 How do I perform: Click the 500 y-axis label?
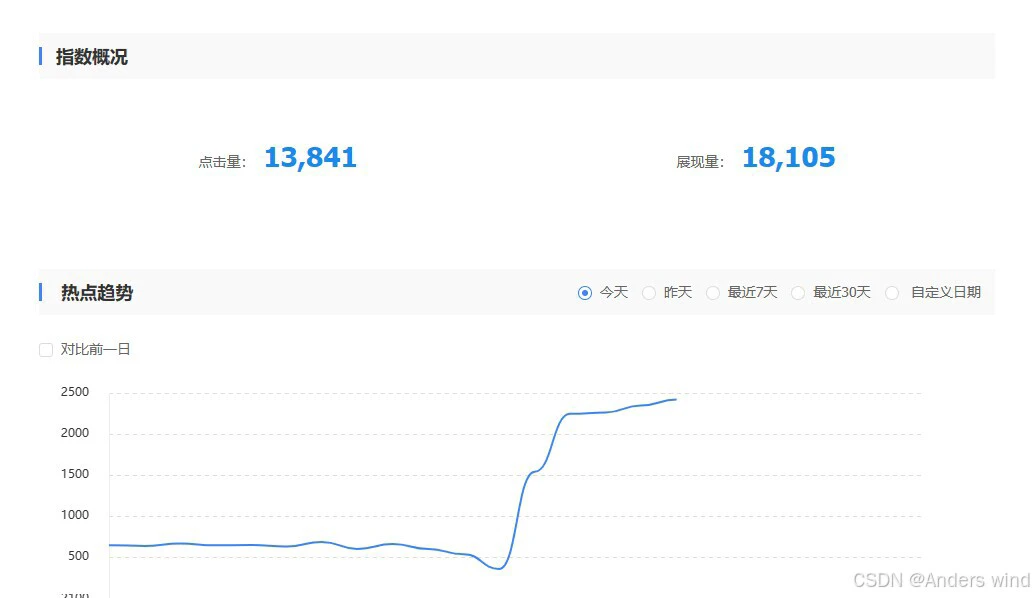coord(78,556)
